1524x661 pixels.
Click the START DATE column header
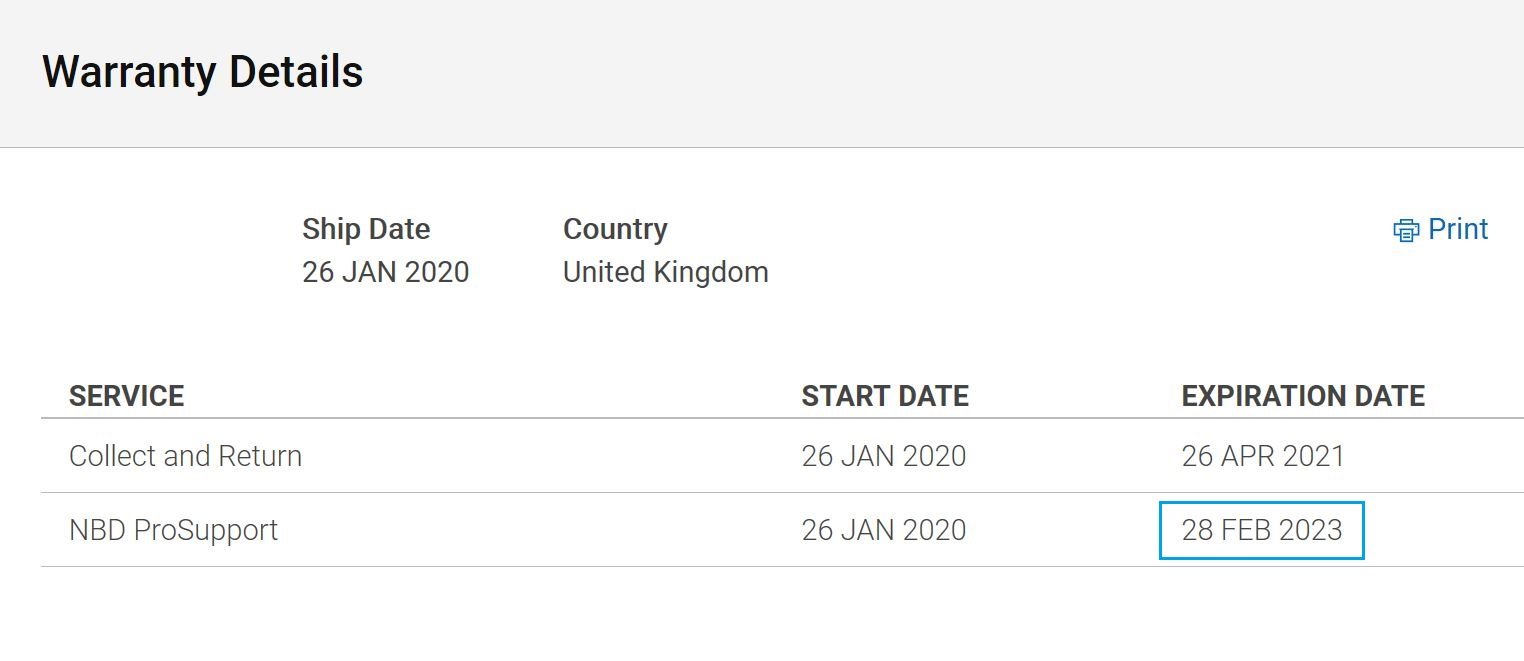pyautogui.click(x=885, y=396)
